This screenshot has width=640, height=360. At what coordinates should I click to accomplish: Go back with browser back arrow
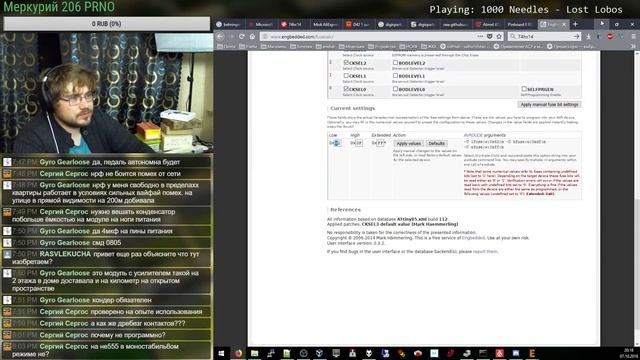[x=220, y=36]
